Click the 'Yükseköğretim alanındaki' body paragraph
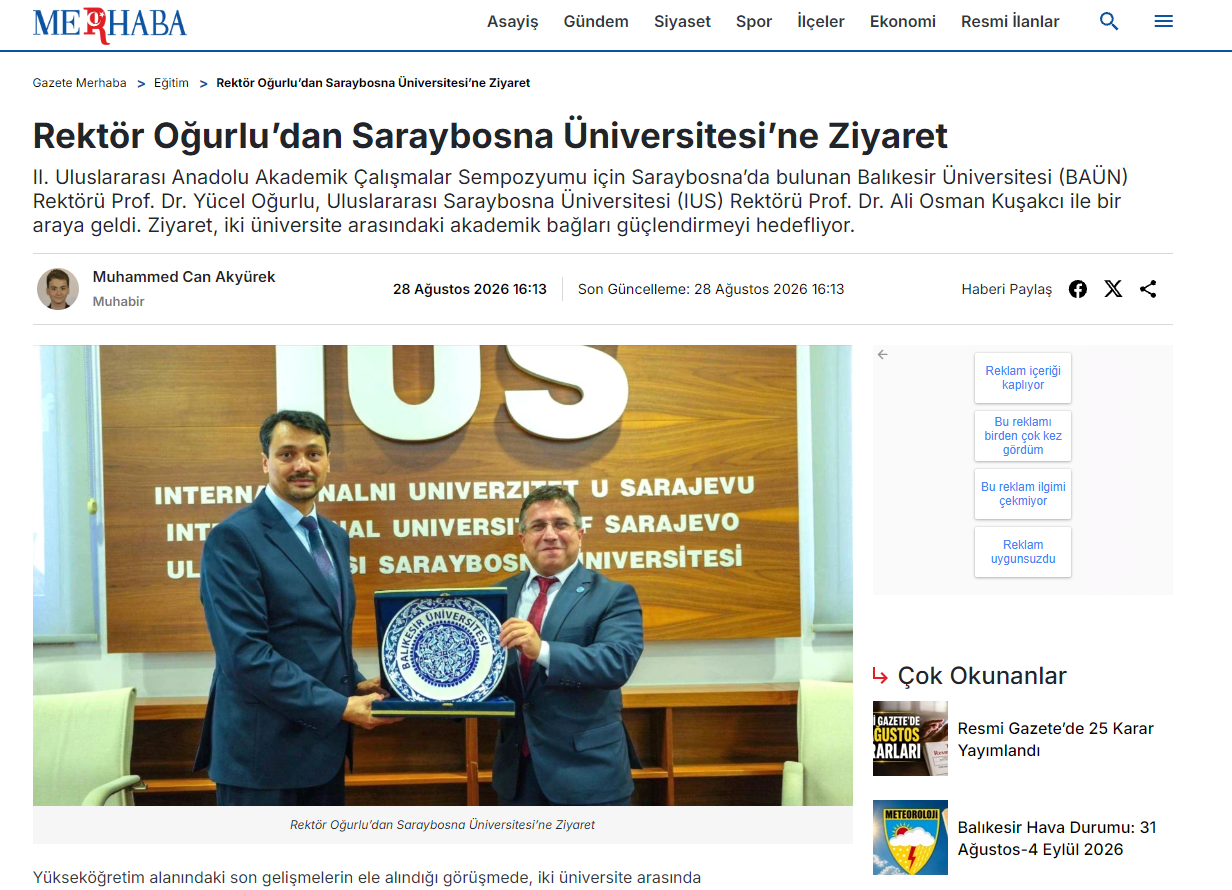The height and width of the screenshot is (890, 1232). [367, 878]
